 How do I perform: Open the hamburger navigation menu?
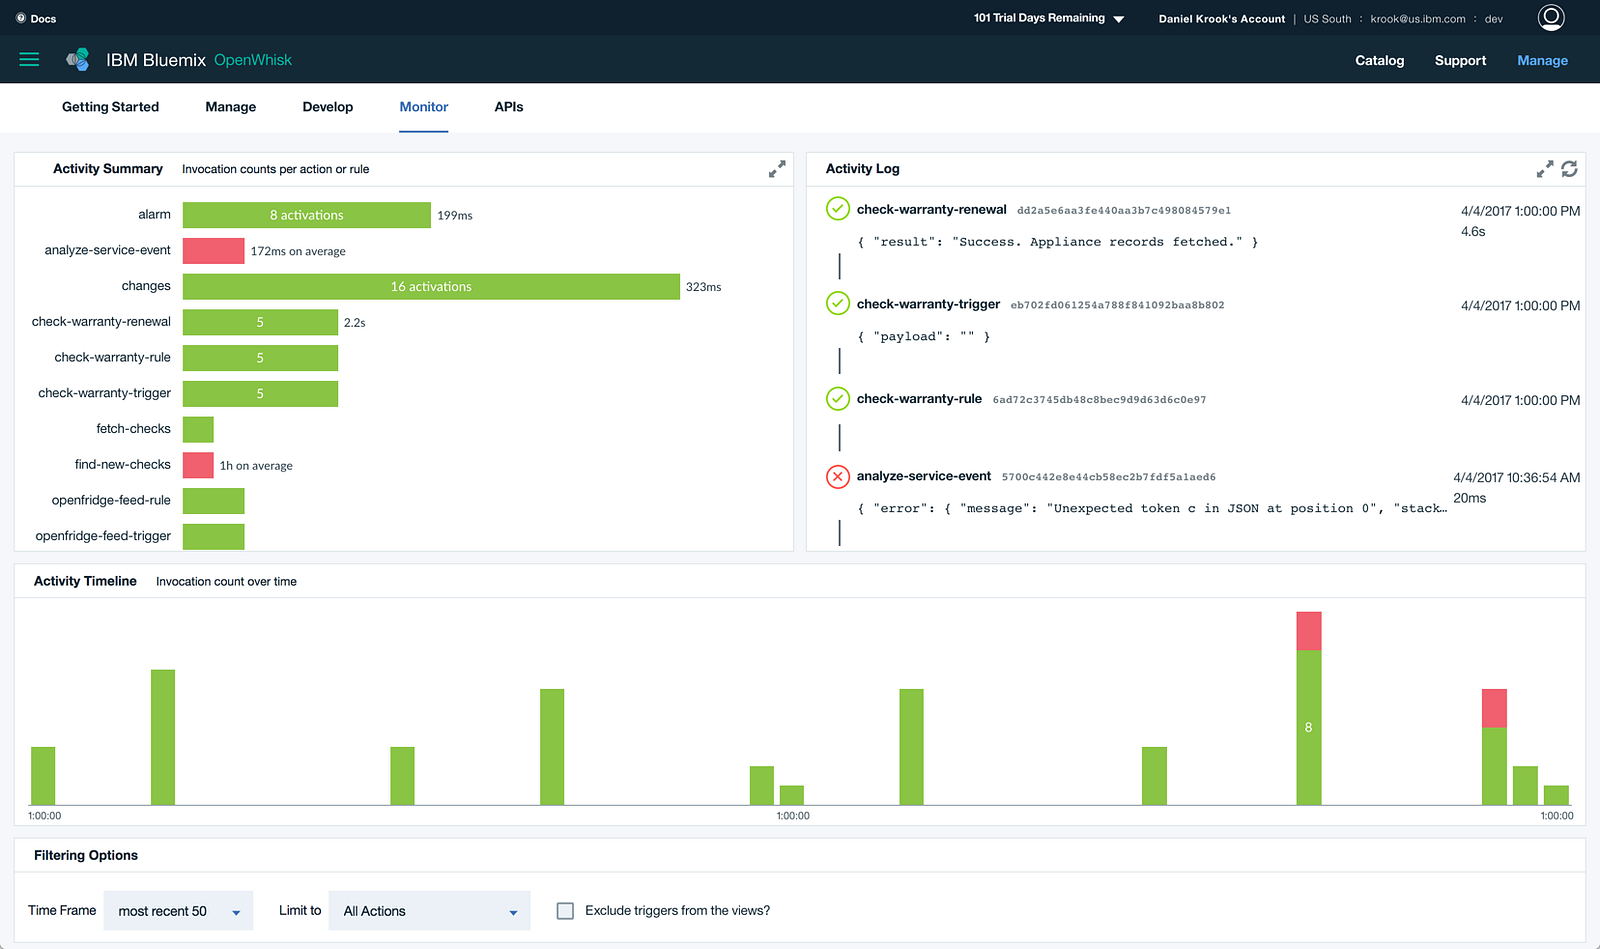click(x=29, y=60)
